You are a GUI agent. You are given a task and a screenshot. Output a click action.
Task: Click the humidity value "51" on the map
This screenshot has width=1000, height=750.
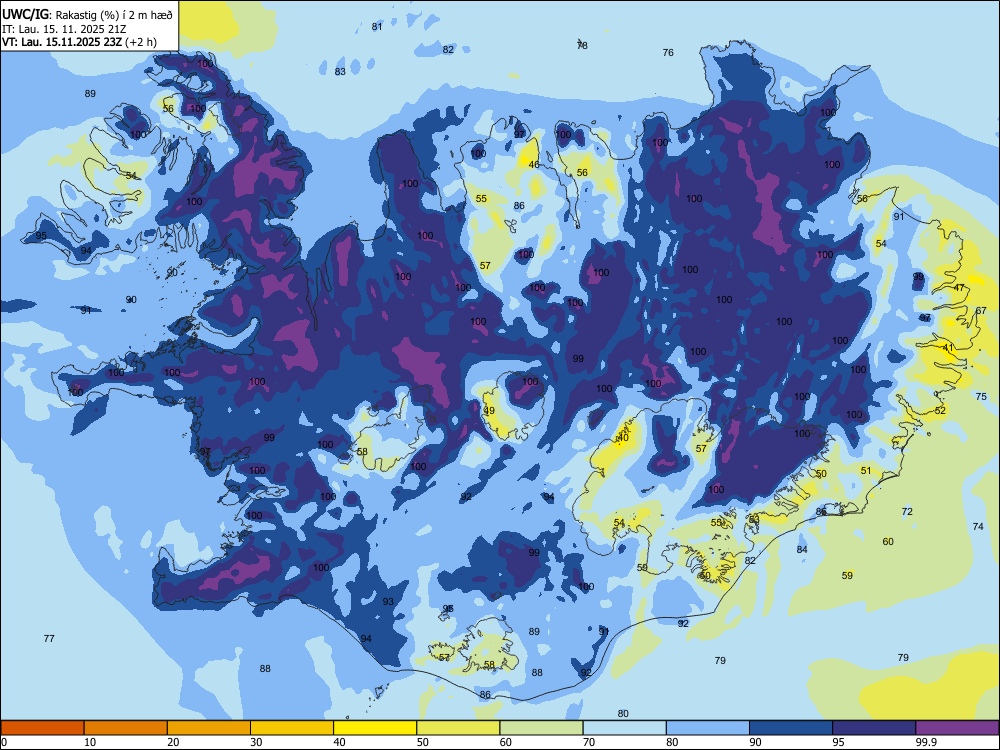coord(866,471)
